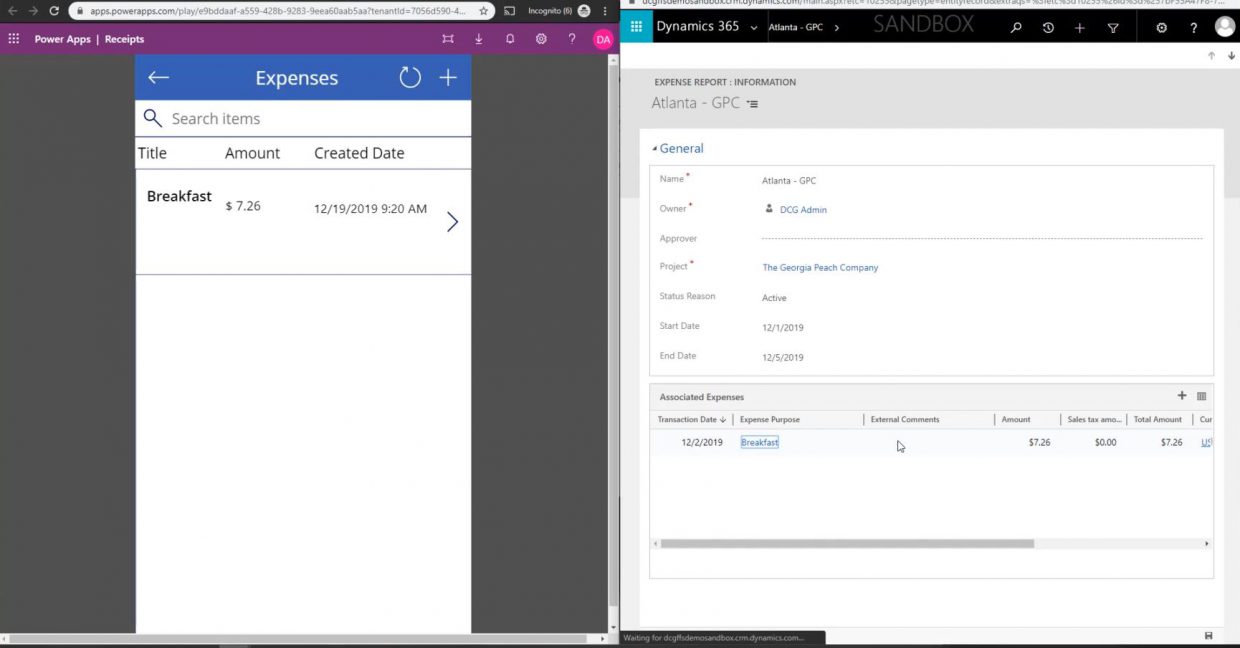The width and height of the screenshot is (1240, 648).
Task: Add a new expense with the plus icon
Action: 448,77
